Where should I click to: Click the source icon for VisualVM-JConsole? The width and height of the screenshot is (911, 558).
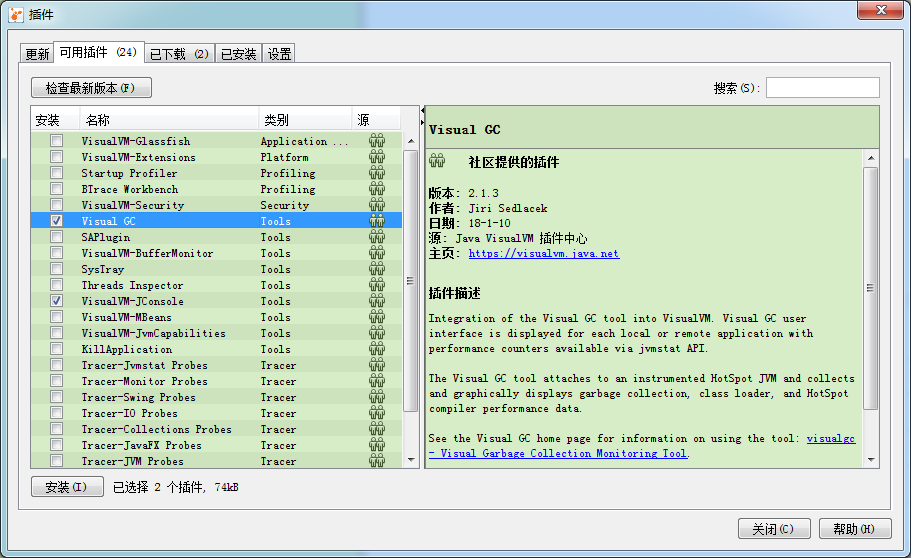tap(377, 301)
